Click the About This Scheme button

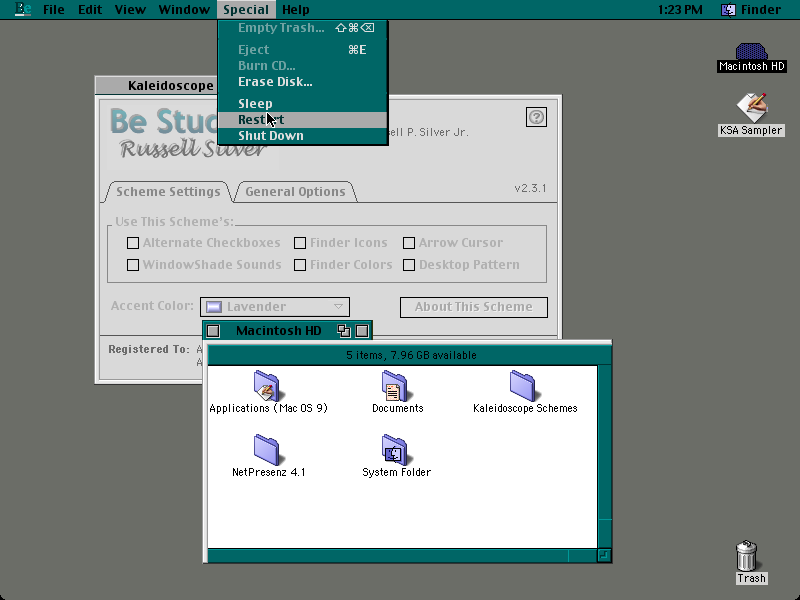(473, 307)
